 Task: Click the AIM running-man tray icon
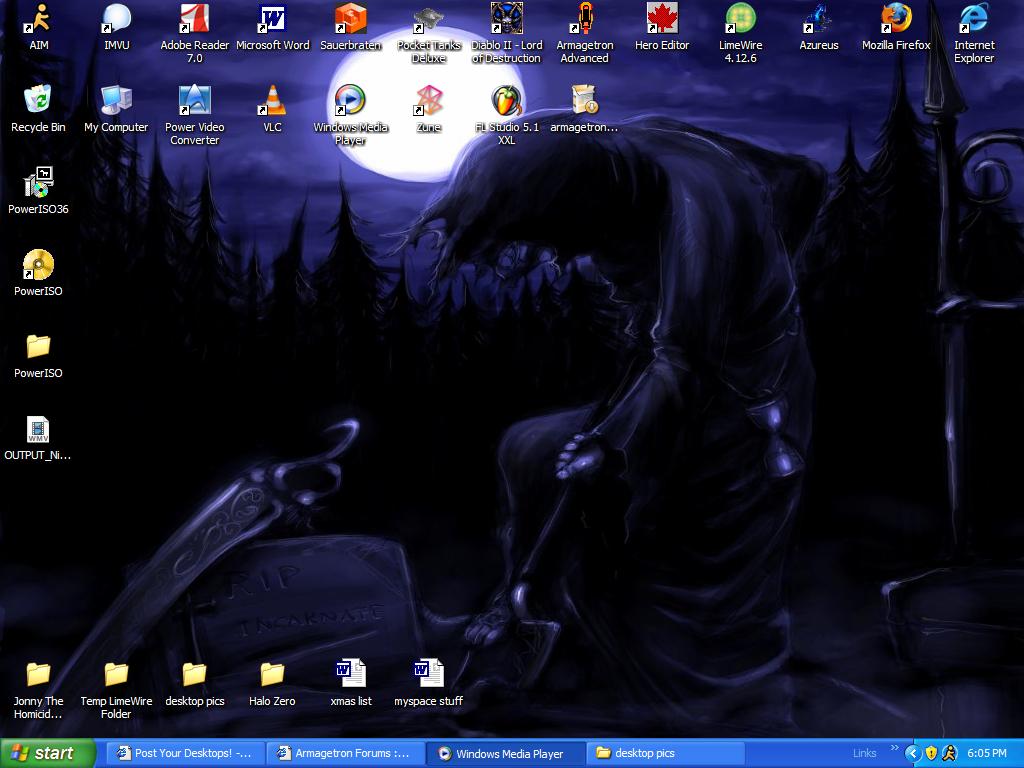[x=949, y=753]
